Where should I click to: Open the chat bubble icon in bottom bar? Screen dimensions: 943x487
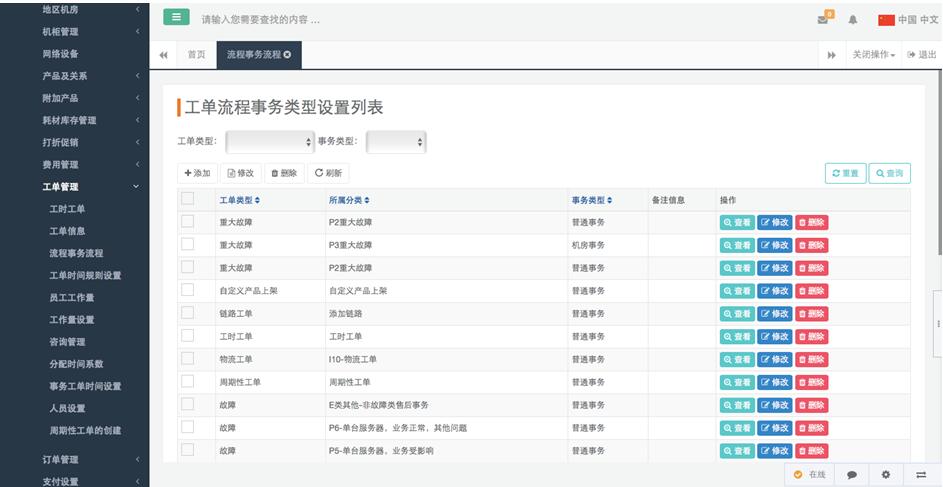tap(852, 474)
